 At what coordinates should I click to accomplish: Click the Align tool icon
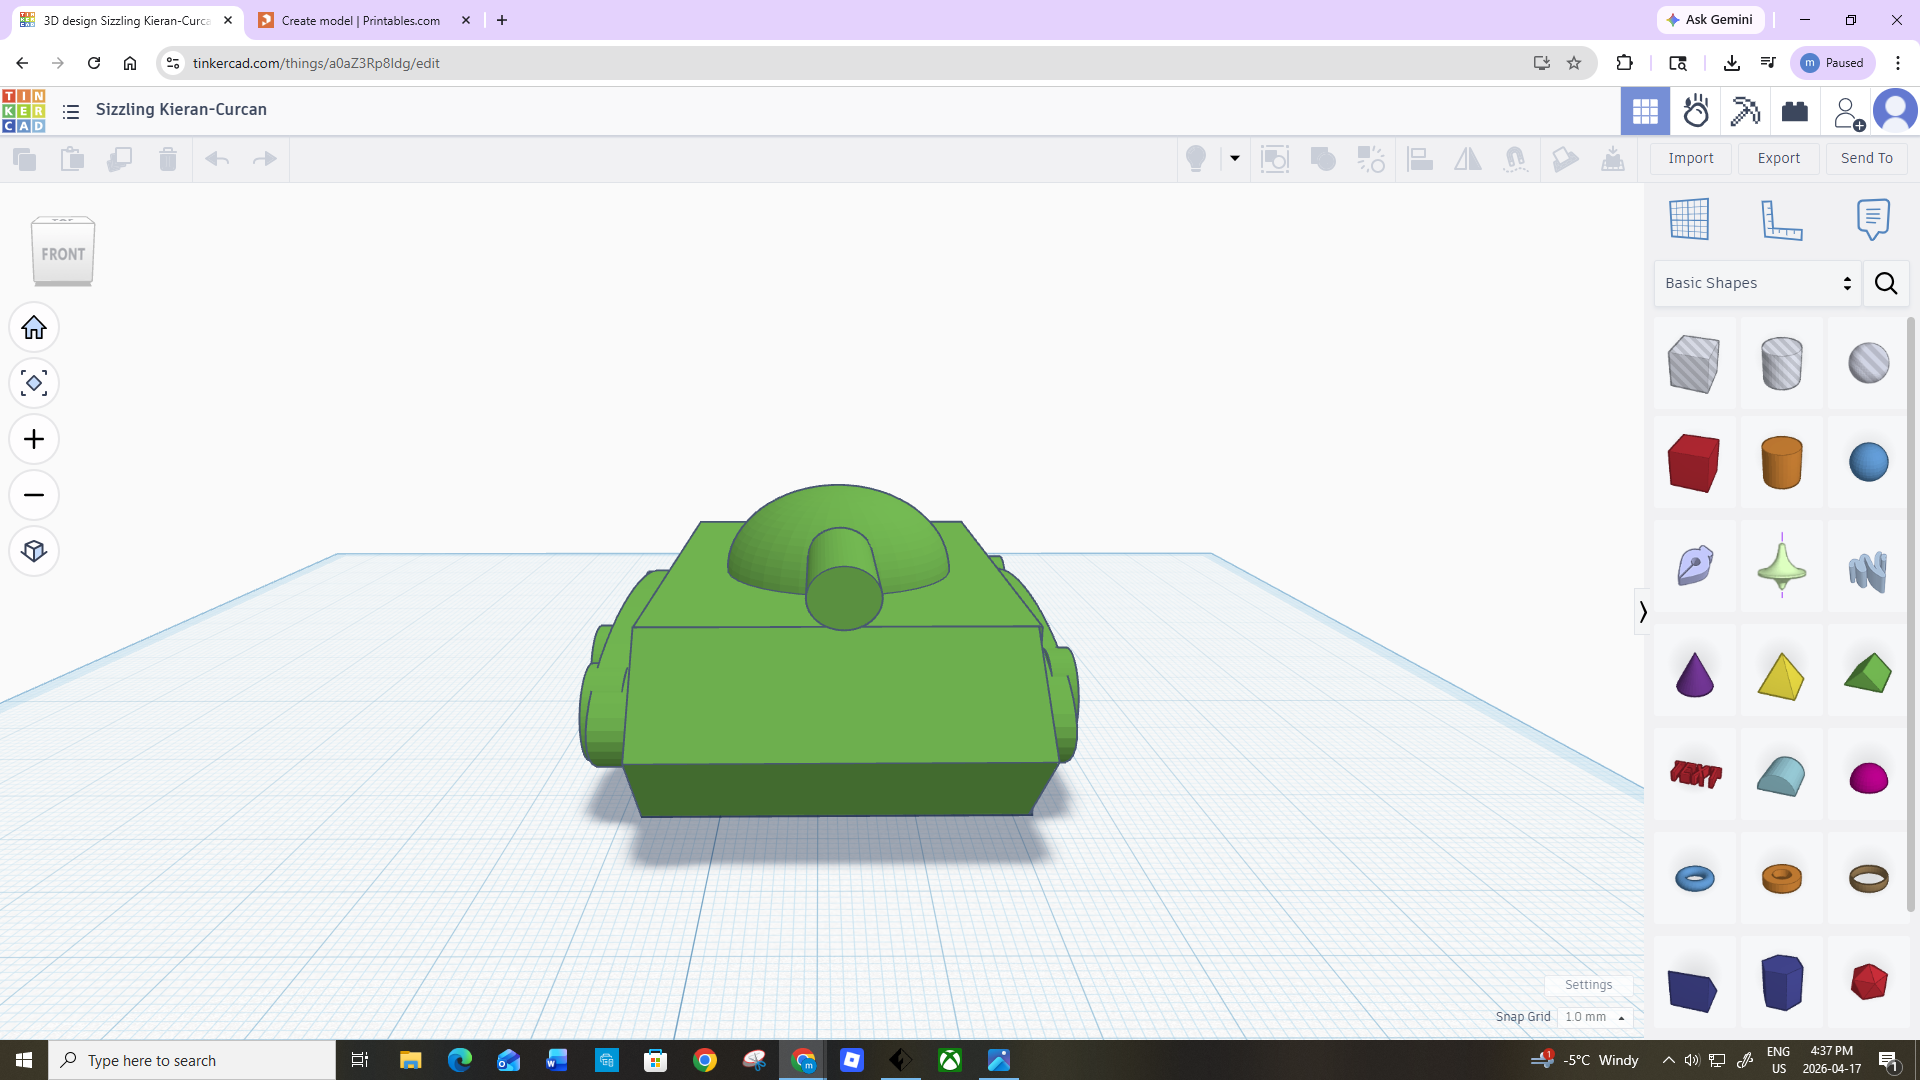pyautogui.click(x=1420, y=159)
